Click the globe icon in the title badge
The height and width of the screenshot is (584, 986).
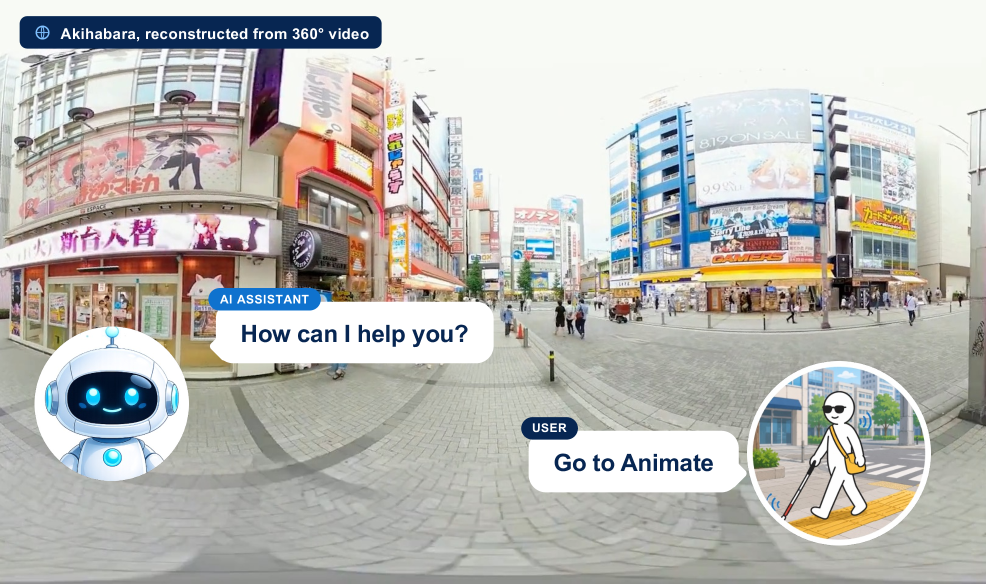(42, 33)
